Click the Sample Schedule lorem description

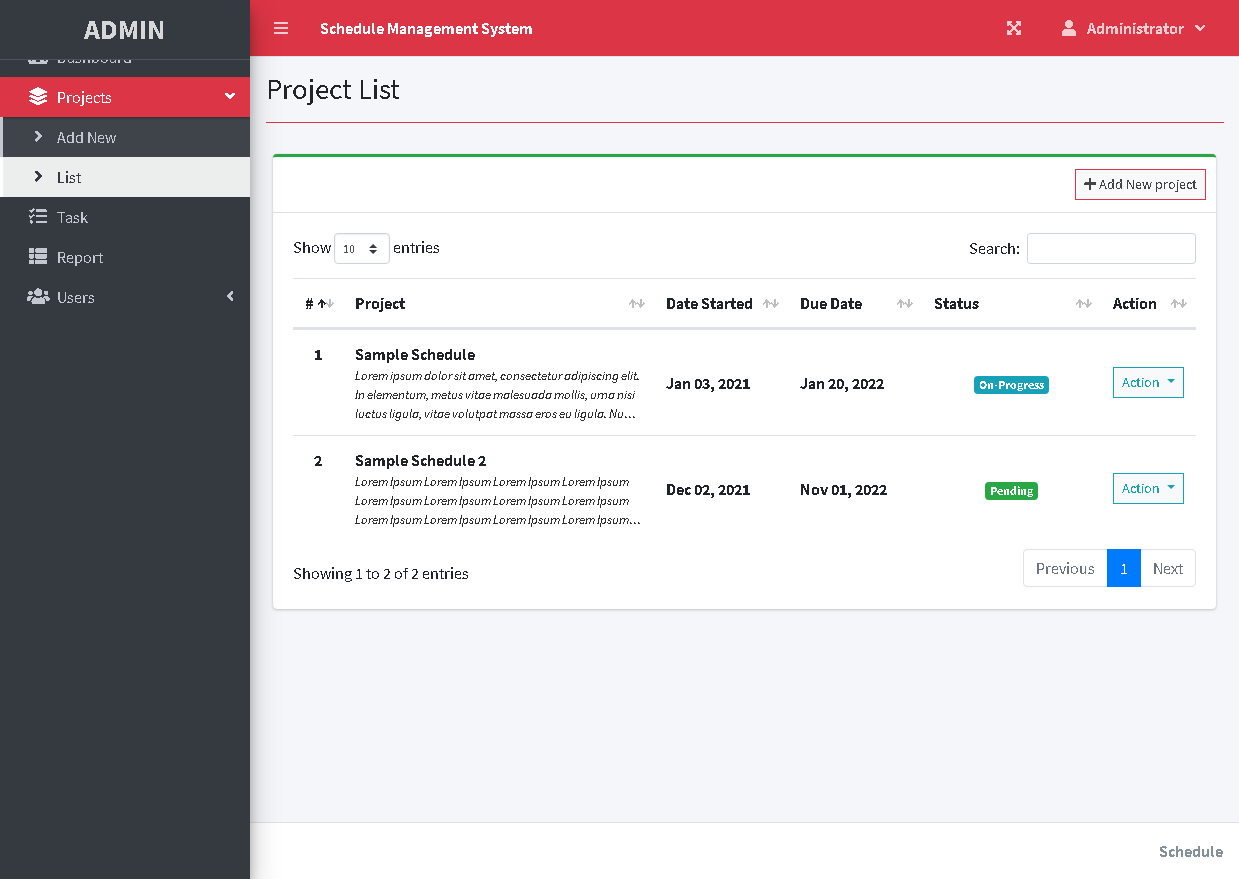click(x=497, y=395)
